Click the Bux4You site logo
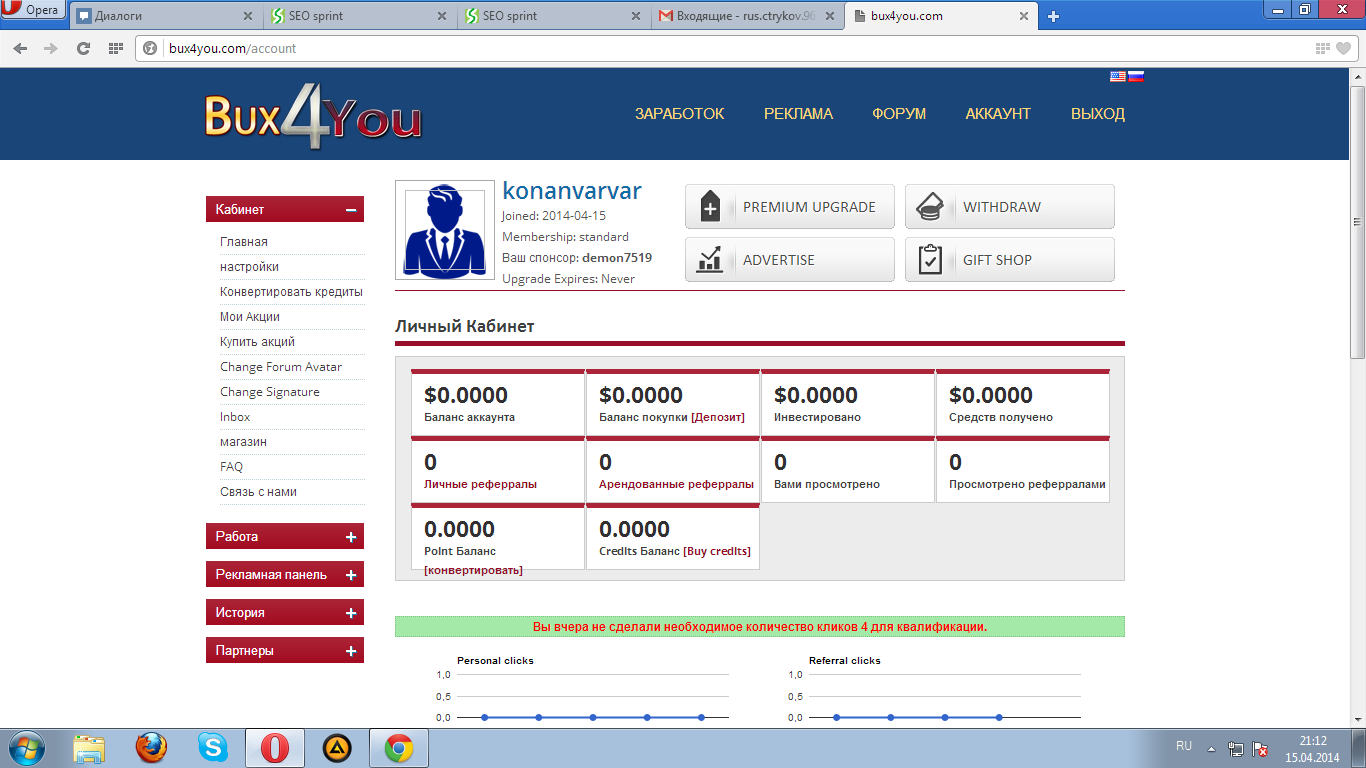This screenshot has width=1366, height=768. pos(313,118)
